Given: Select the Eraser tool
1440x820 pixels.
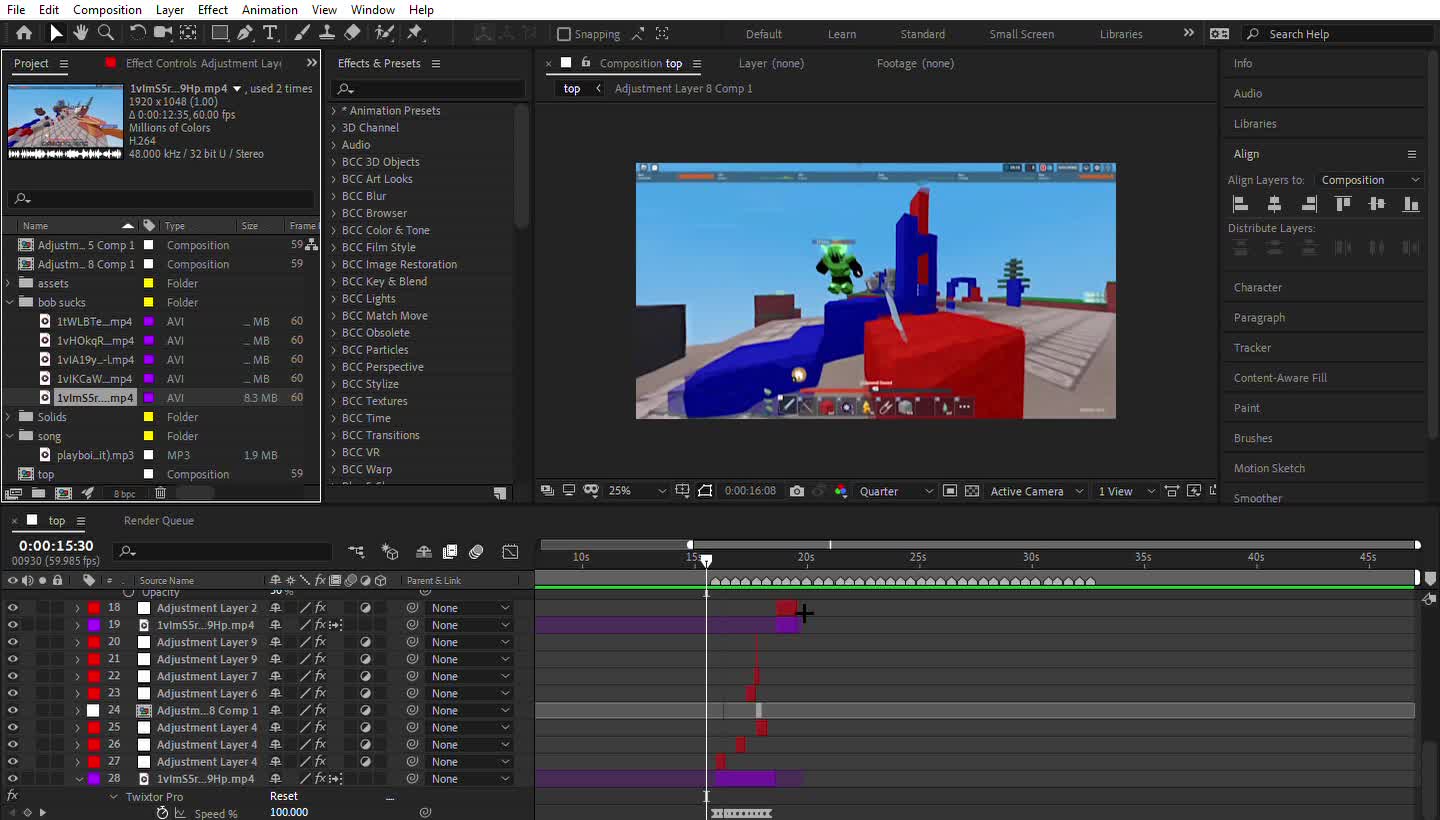Looking at the screenshot, I should (x=352, y=33).
